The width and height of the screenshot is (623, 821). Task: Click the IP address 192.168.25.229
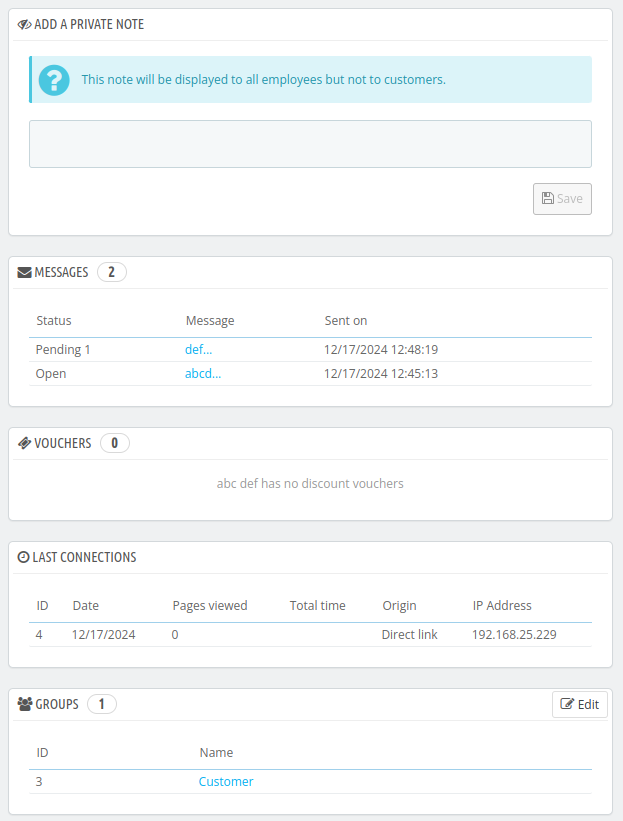(x=514, y=635)
